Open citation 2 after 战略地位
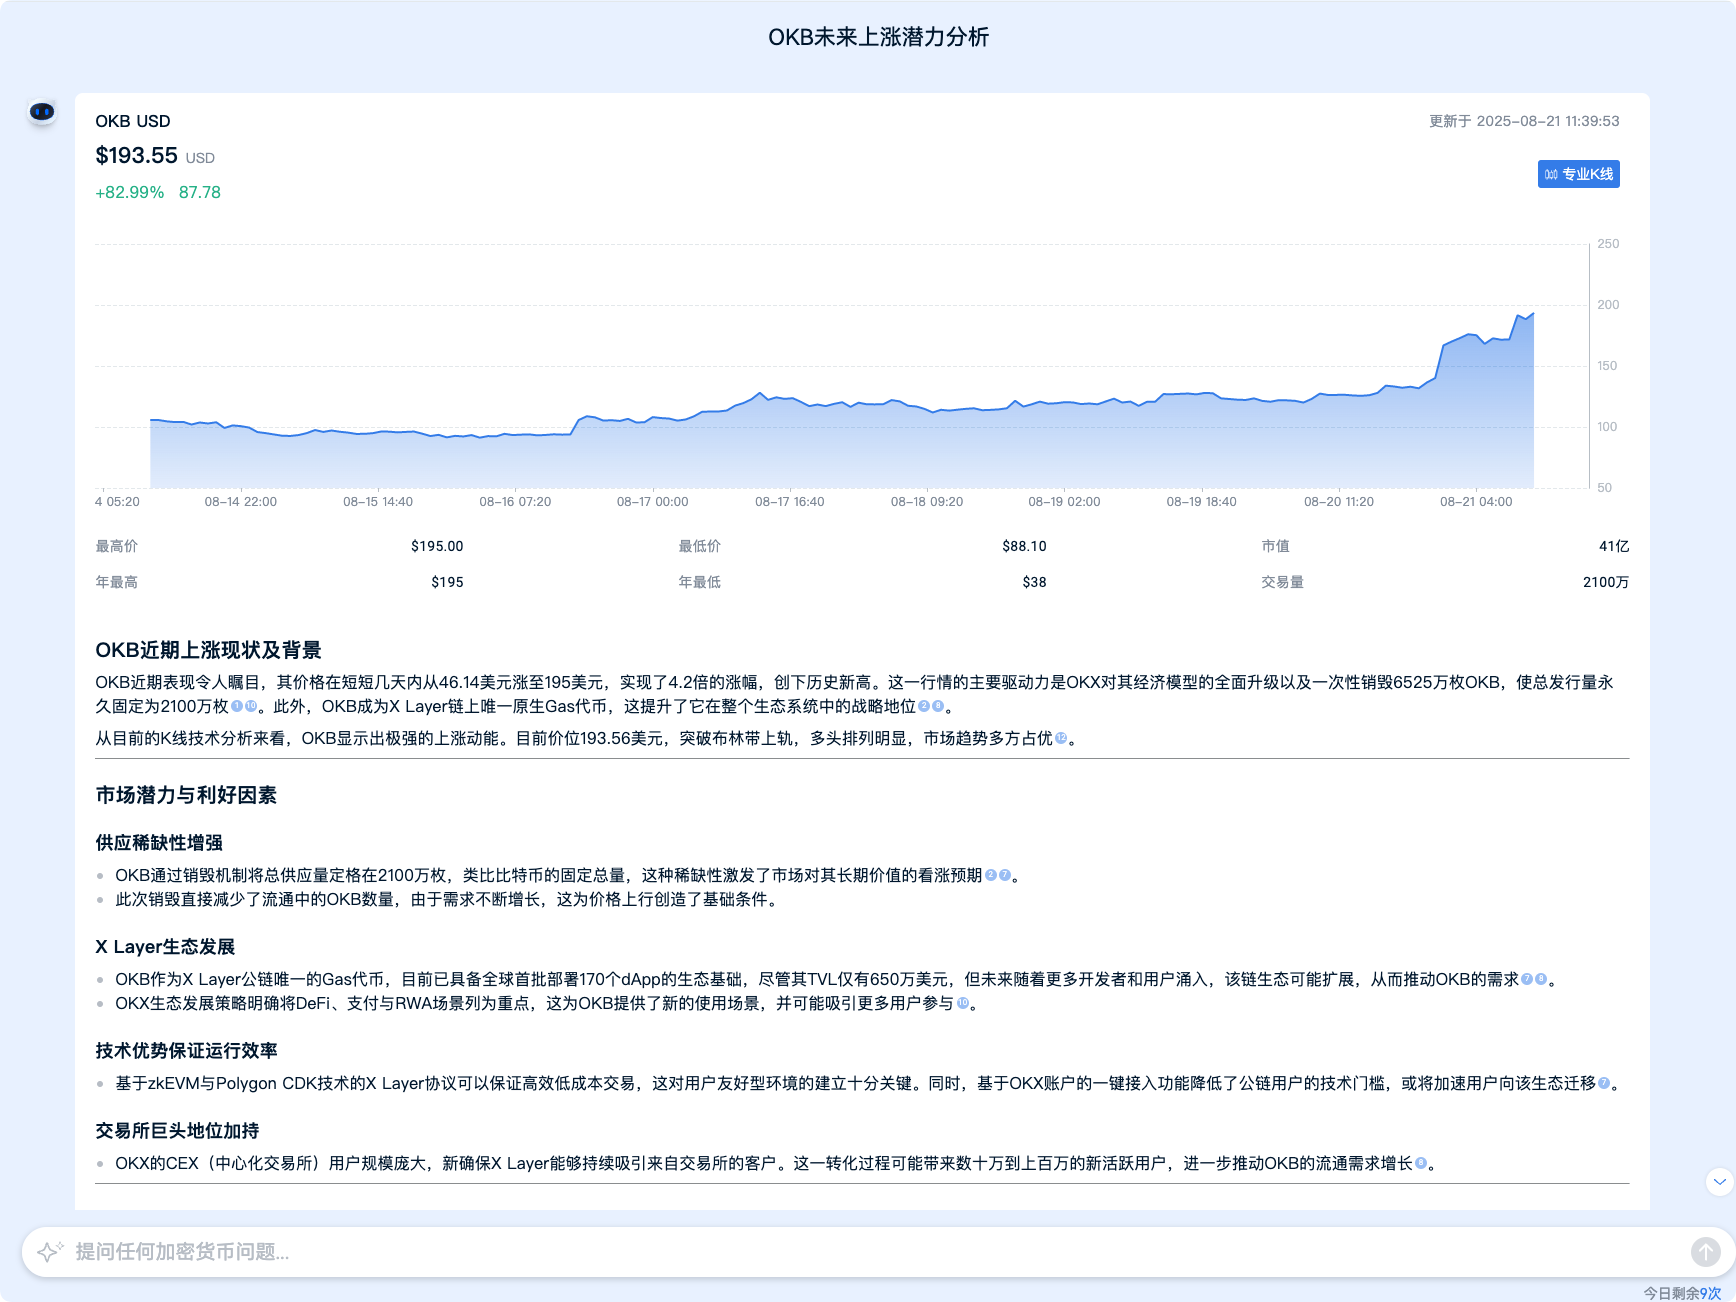Viewport: 1736px width, 1302px height. [924, 706]
